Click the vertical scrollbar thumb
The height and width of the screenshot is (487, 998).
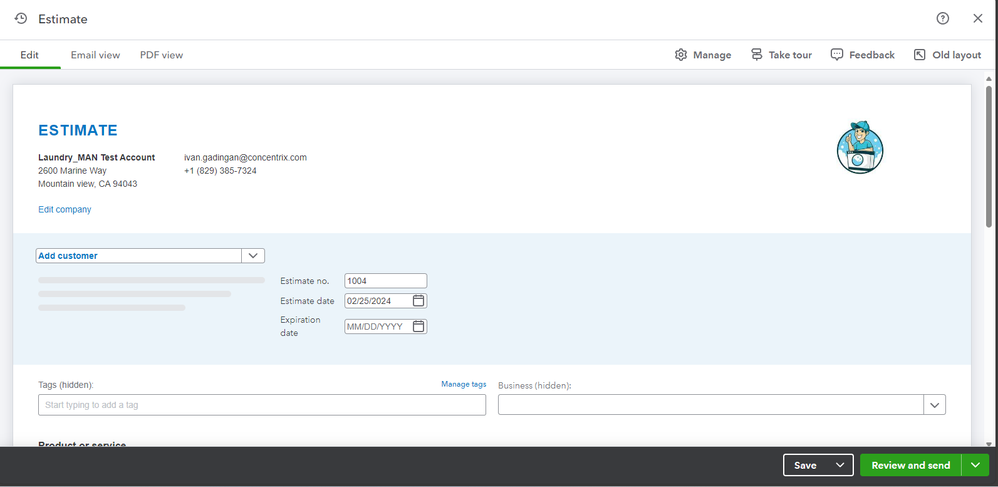point(988,156)
